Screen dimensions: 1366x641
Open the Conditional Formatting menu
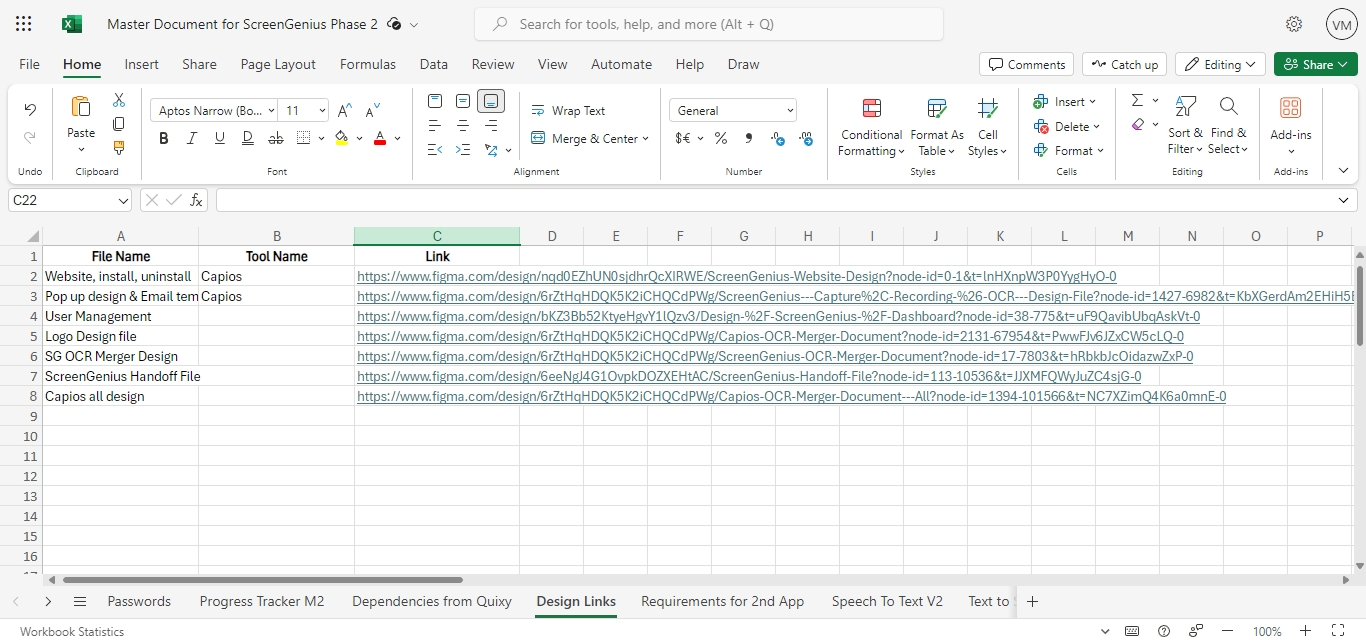point(872,126)
